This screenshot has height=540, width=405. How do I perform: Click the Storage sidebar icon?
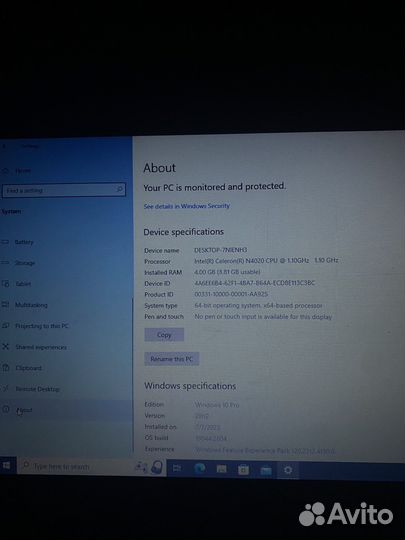coord(5,263)
